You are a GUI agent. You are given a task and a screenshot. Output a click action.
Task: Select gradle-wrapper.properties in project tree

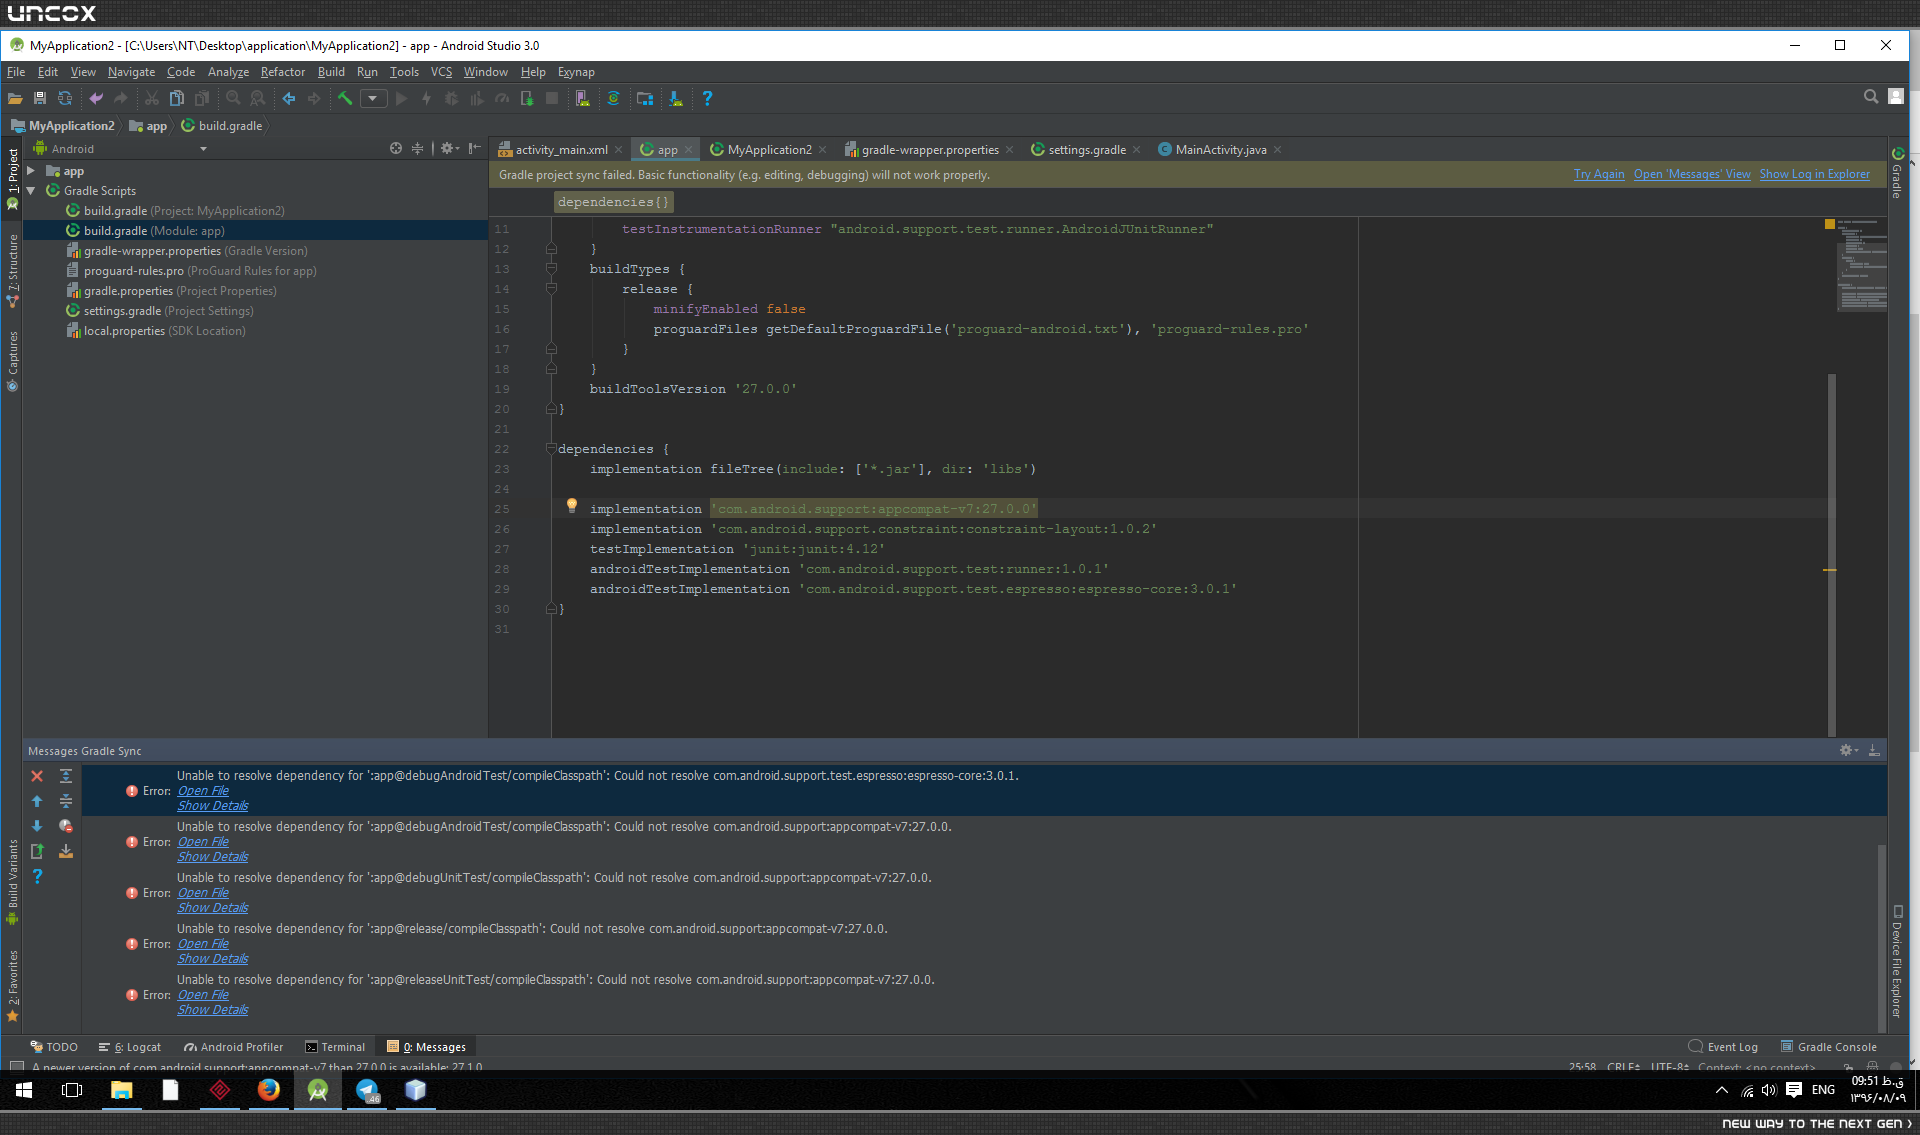pyautogui.click(x=195, y=251)
